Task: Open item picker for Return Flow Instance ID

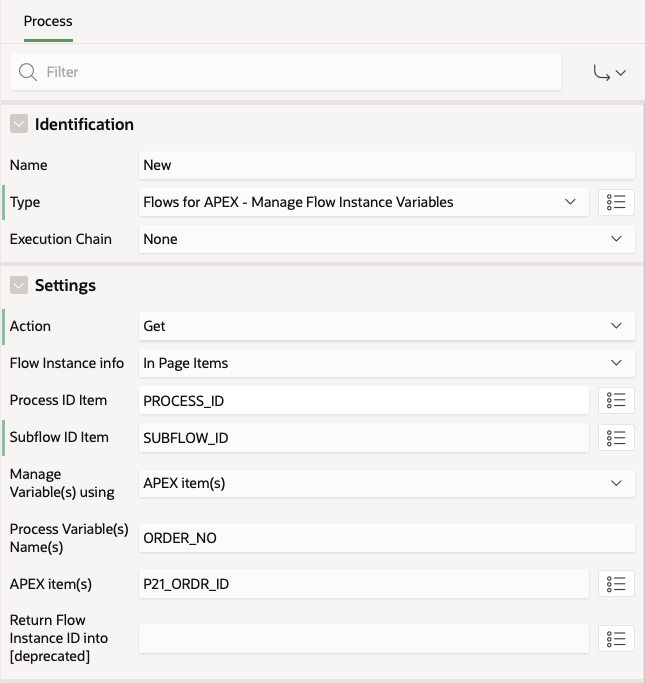Action: (616, 638)
